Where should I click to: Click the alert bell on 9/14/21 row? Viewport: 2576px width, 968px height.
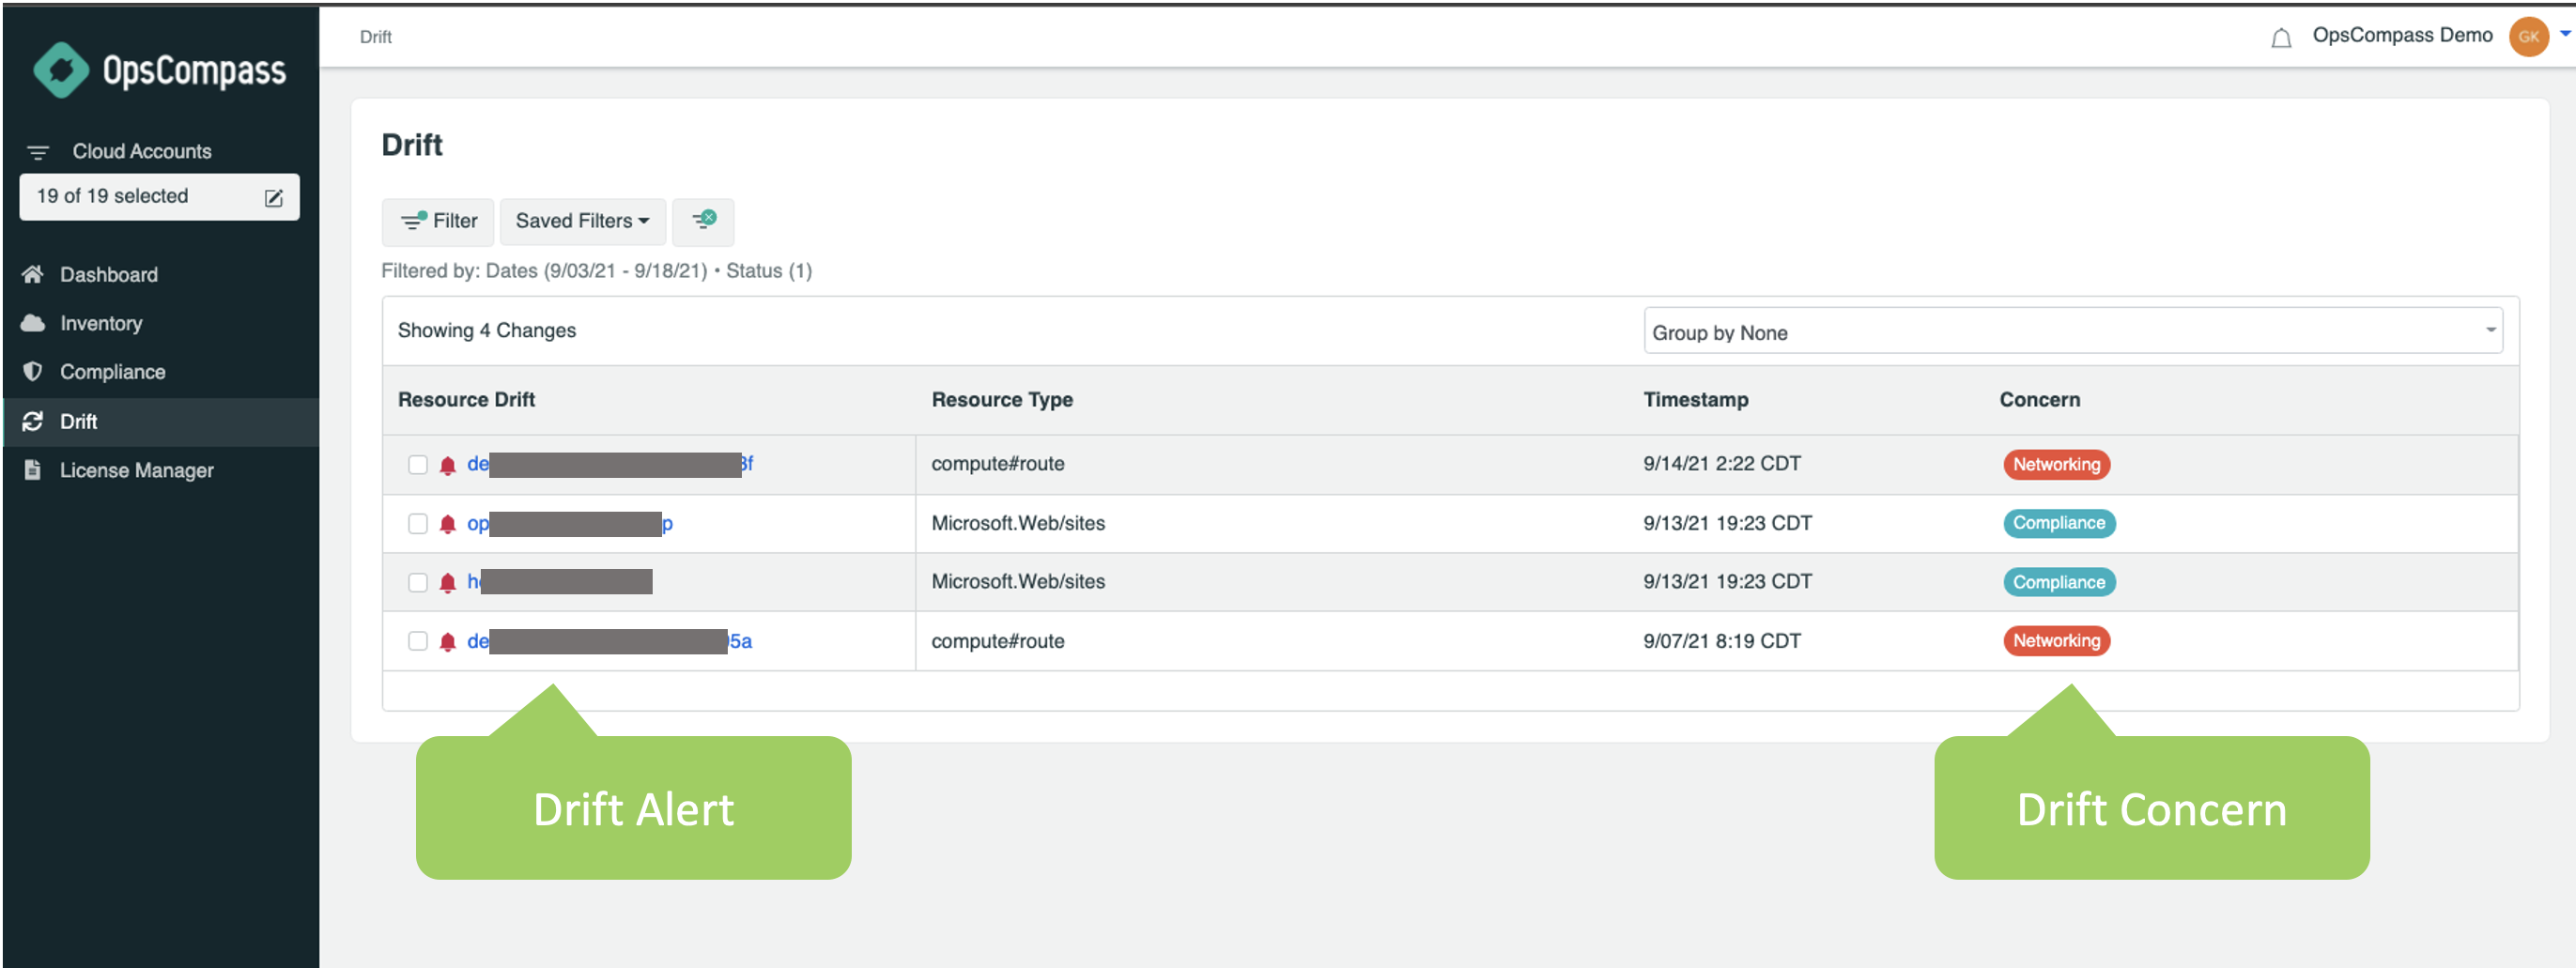coord(448,465)
